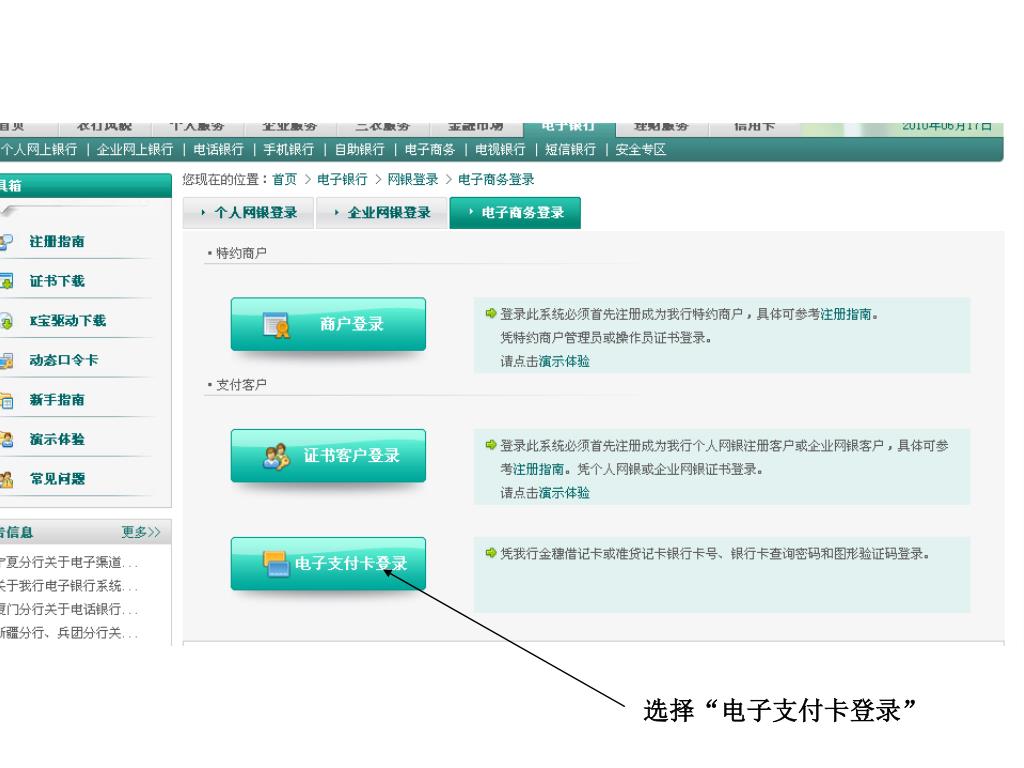Click the 动态口令卡 sidebar icon
Screen dimensions: 1024x768
(x=7, y=360)
